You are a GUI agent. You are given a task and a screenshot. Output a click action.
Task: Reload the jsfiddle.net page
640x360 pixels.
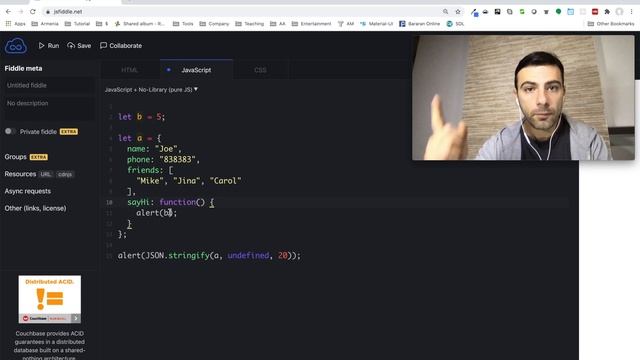point(33,12)
